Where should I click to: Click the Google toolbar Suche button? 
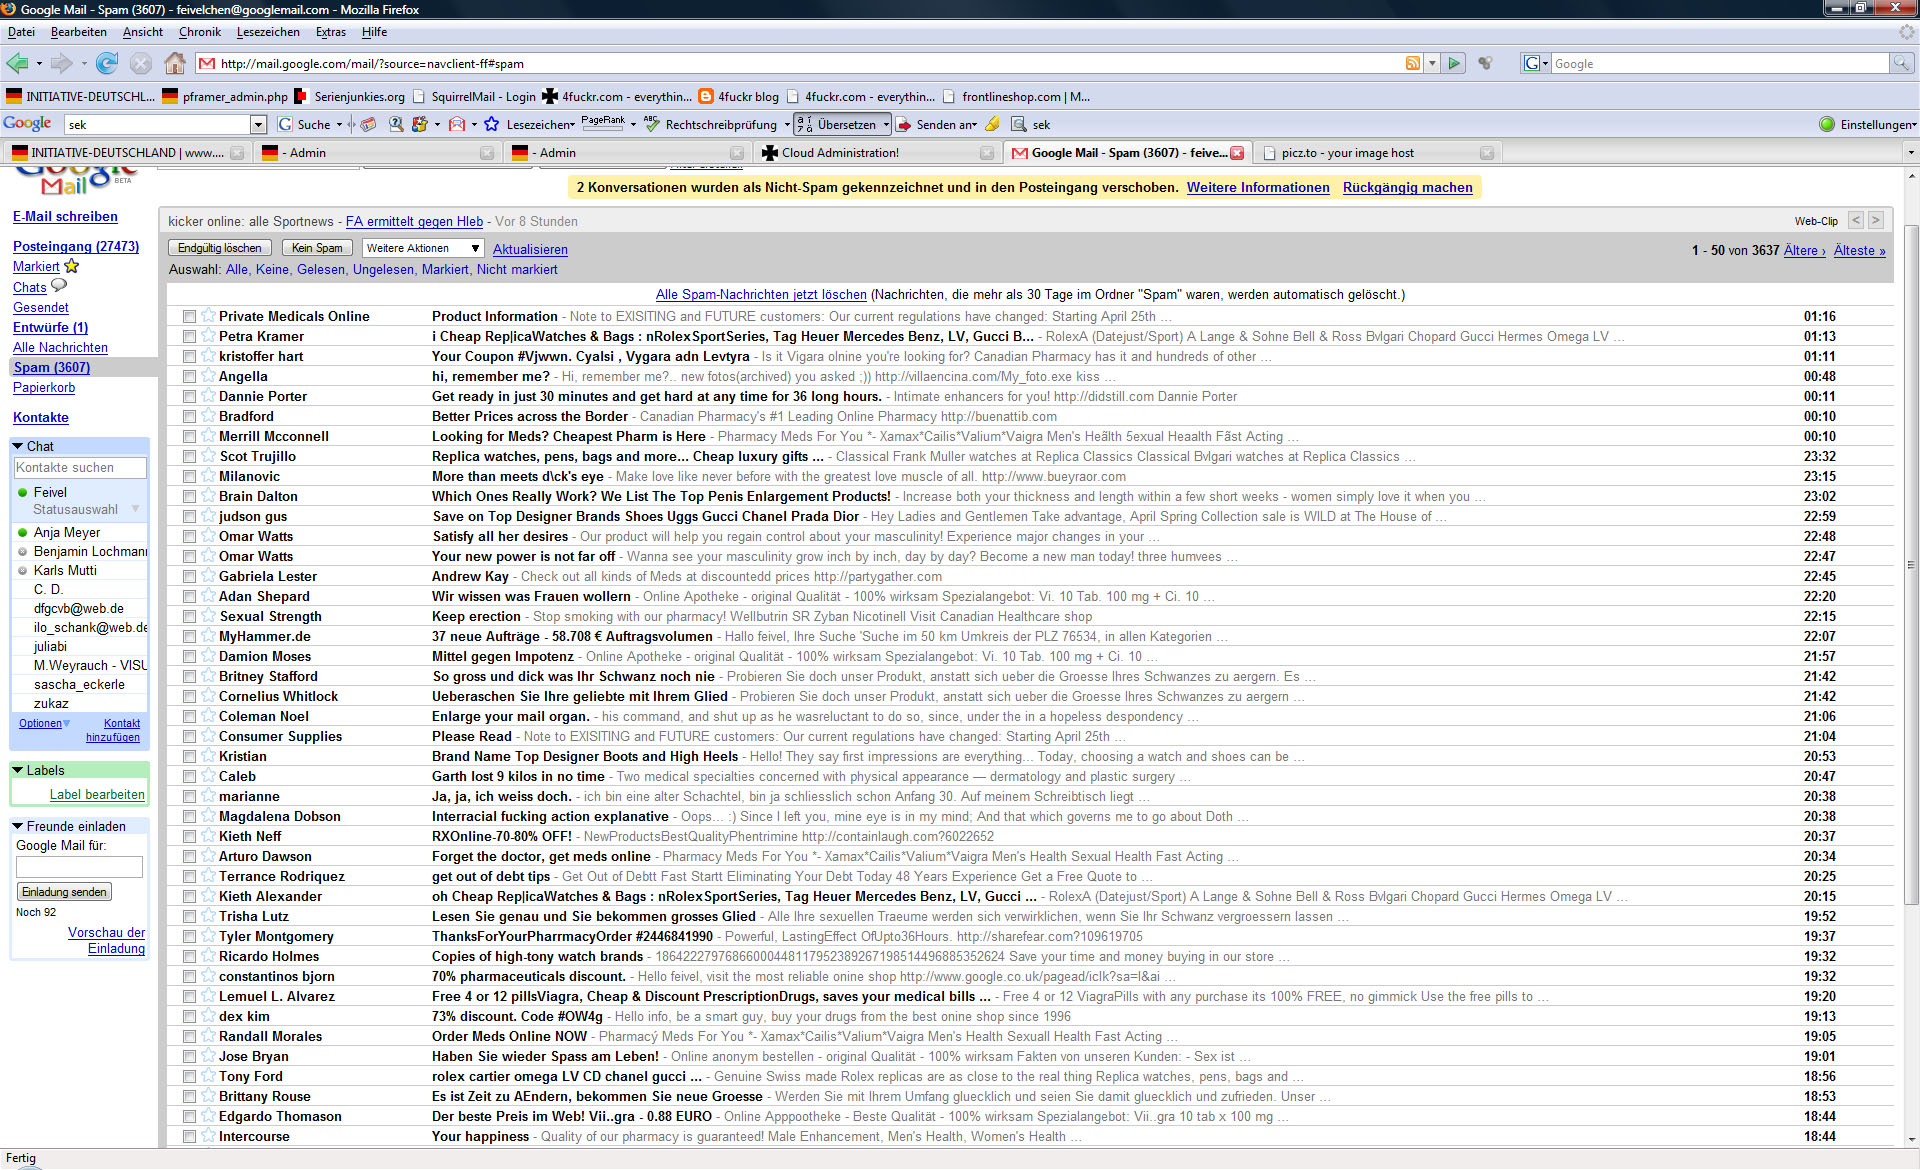pos(306,125)
